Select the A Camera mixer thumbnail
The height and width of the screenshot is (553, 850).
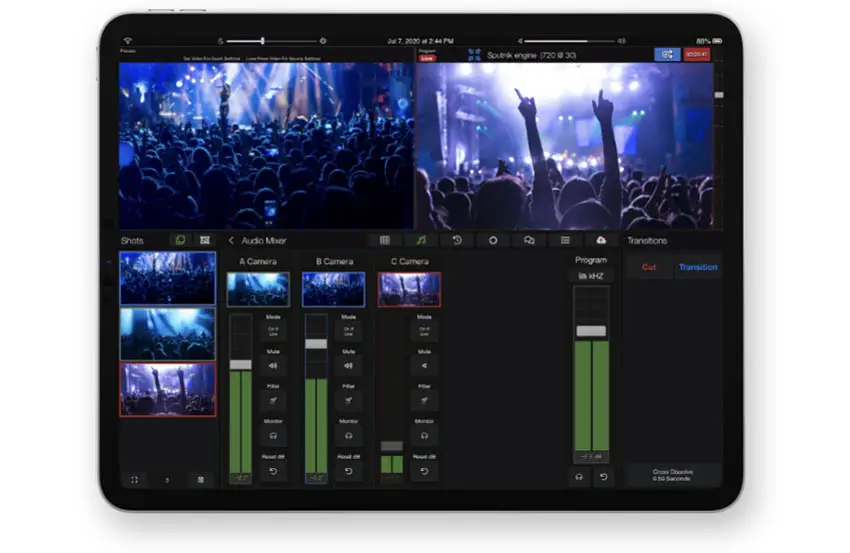pyautogui.click(x=258, y=290)
